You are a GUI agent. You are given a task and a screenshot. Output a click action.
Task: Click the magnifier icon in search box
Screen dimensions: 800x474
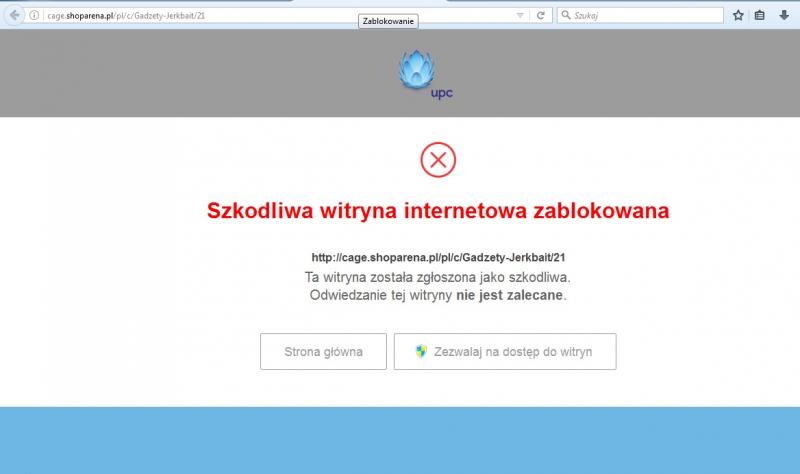pyautogui.click(x=565, y=16)
